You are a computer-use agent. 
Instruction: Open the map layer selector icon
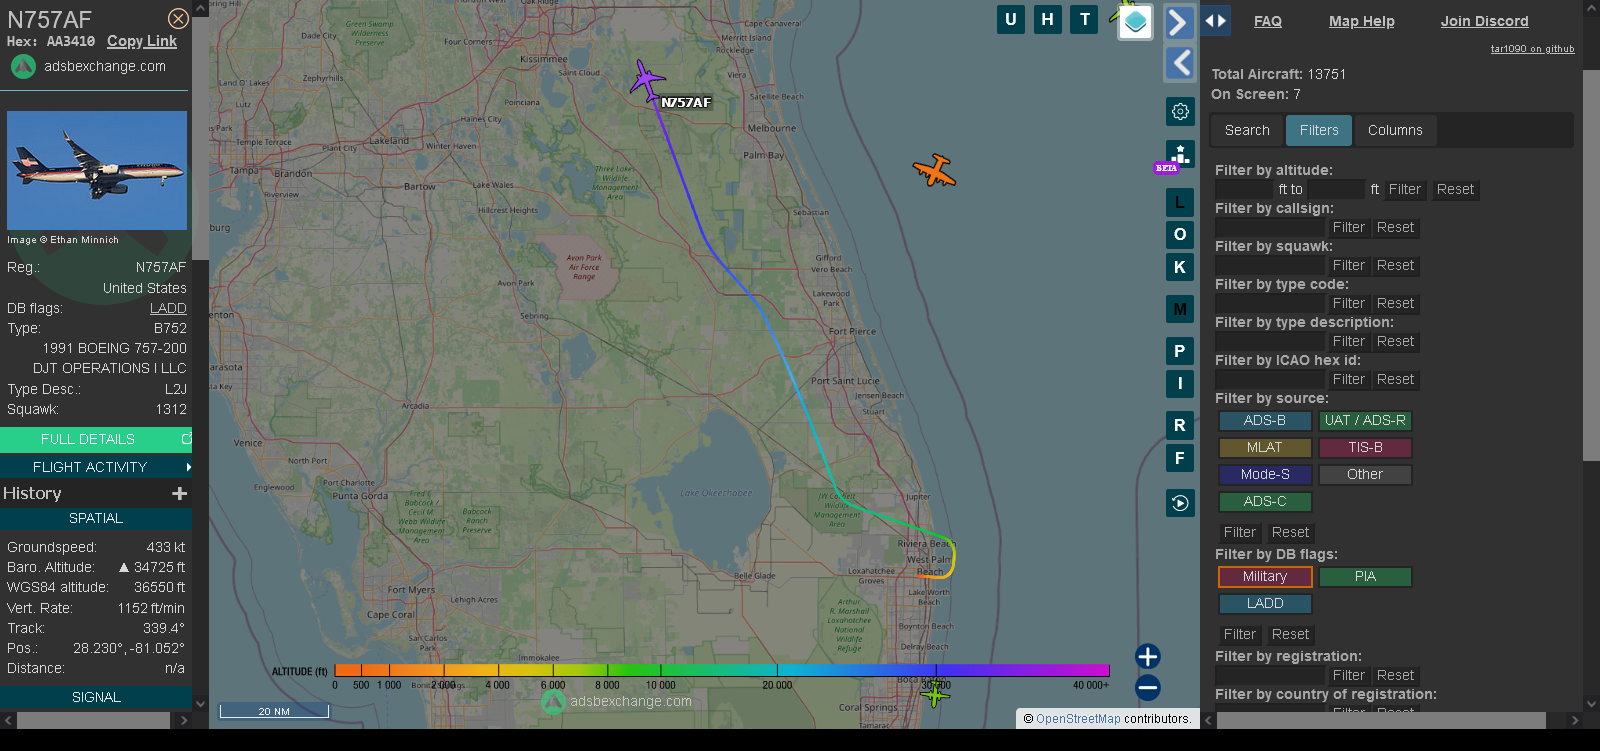coord(1135,22)
